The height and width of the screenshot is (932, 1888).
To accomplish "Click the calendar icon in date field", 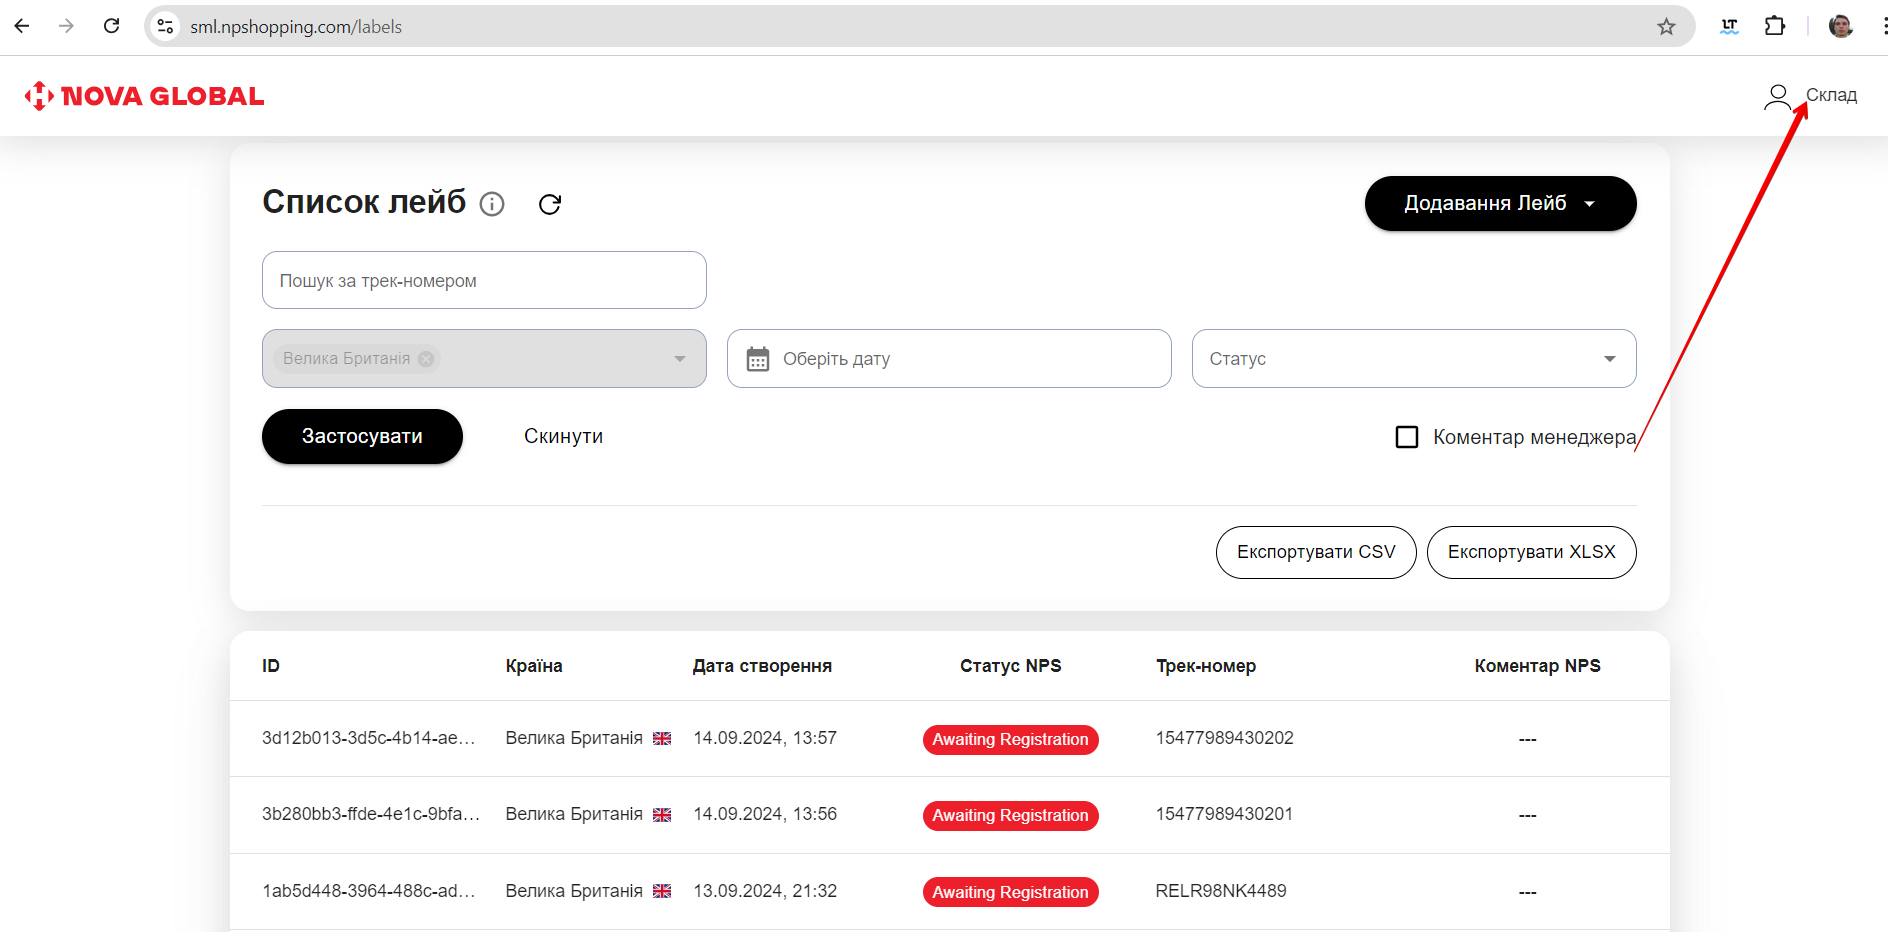I will click(x=758, y=359).
